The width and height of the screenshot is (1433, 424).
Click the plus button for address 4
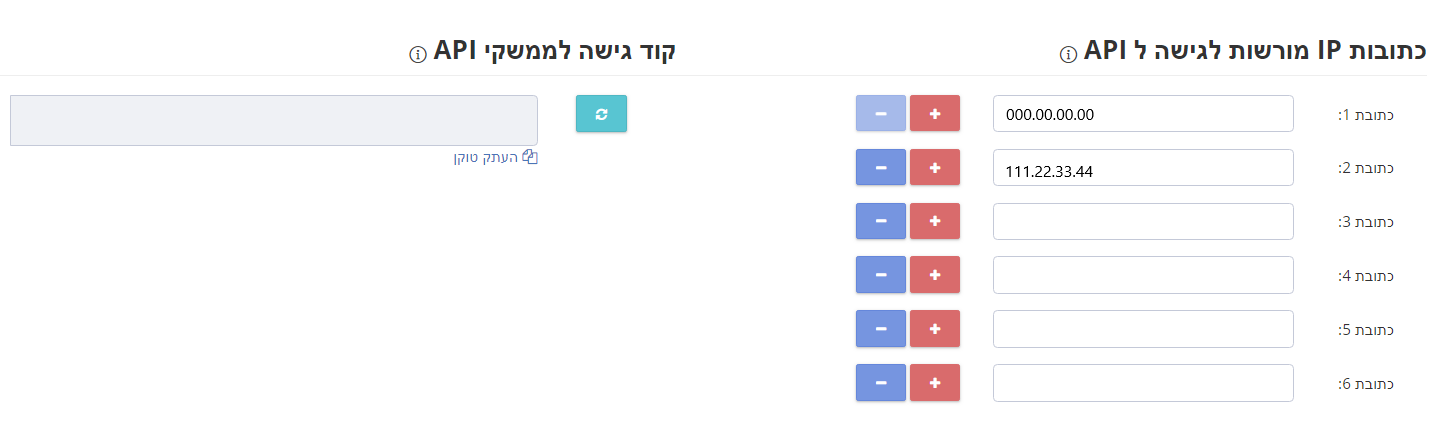[x=935, y=275]
